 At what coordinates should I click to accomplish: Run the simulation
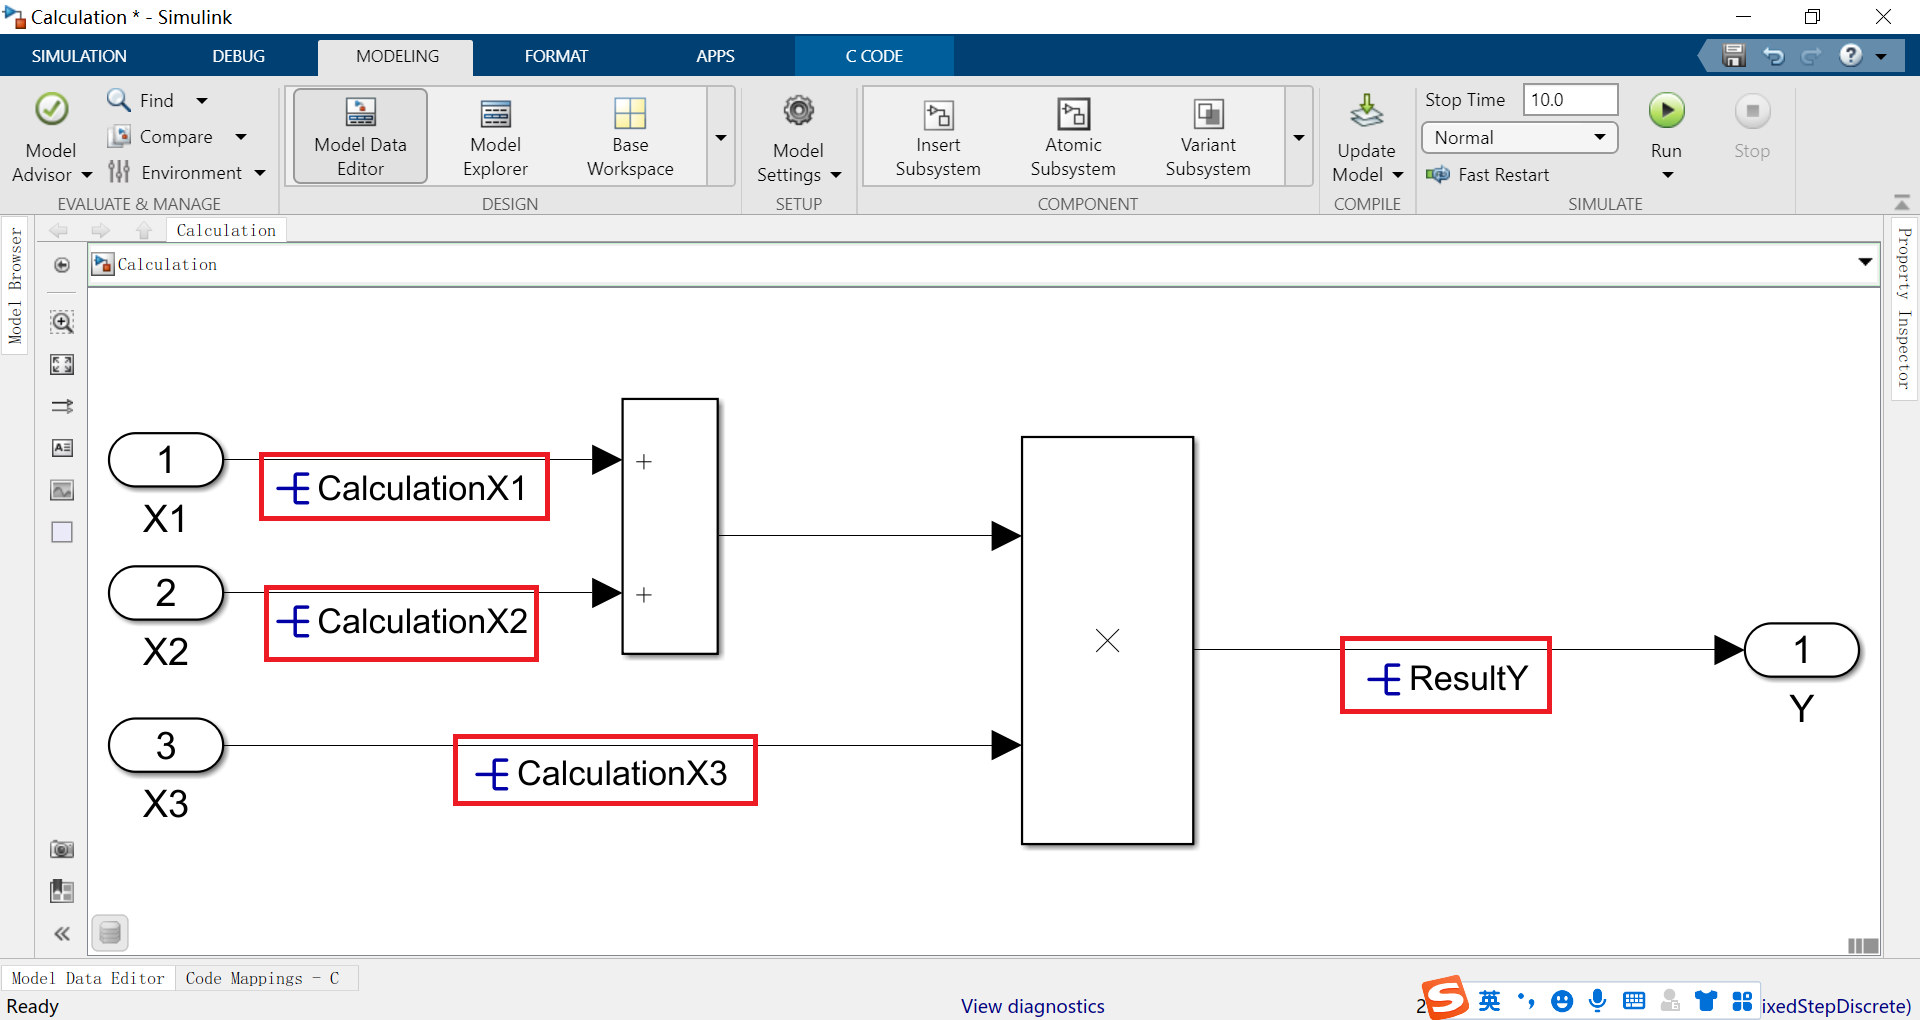coord(1667,111)
